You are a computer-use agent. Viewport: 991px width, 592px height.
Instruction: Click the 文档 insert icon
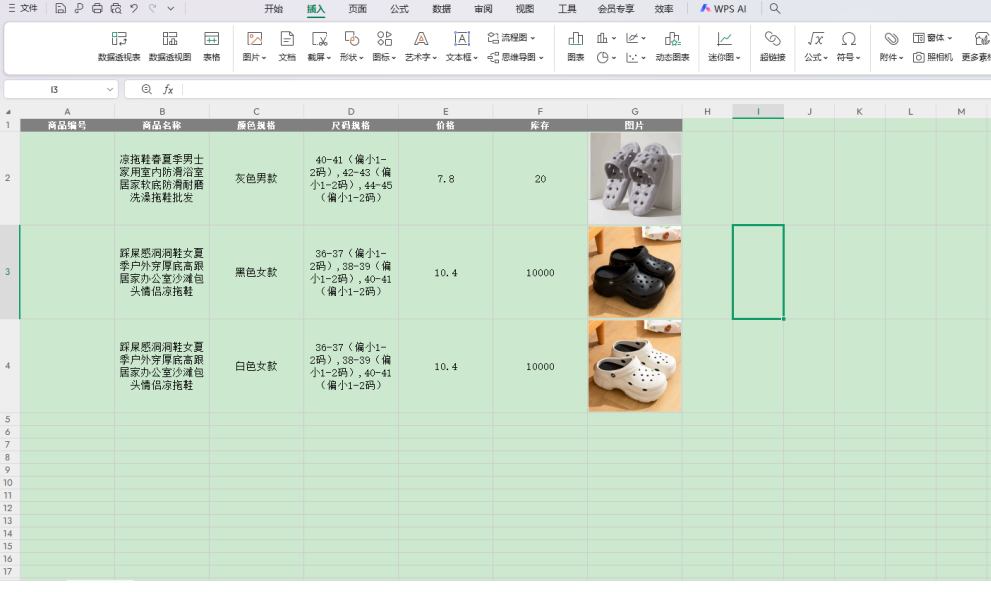point(287,47)
